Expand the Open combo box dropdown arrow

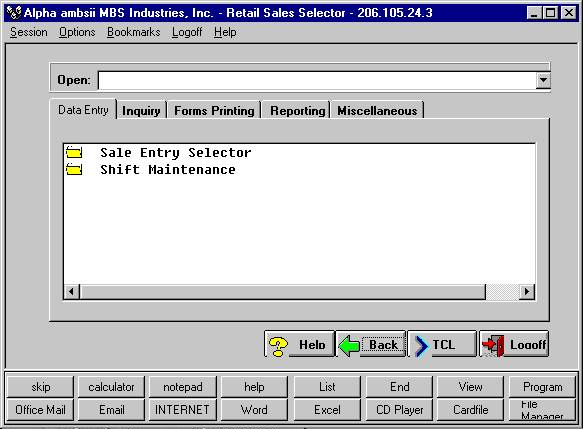(543, 80)
